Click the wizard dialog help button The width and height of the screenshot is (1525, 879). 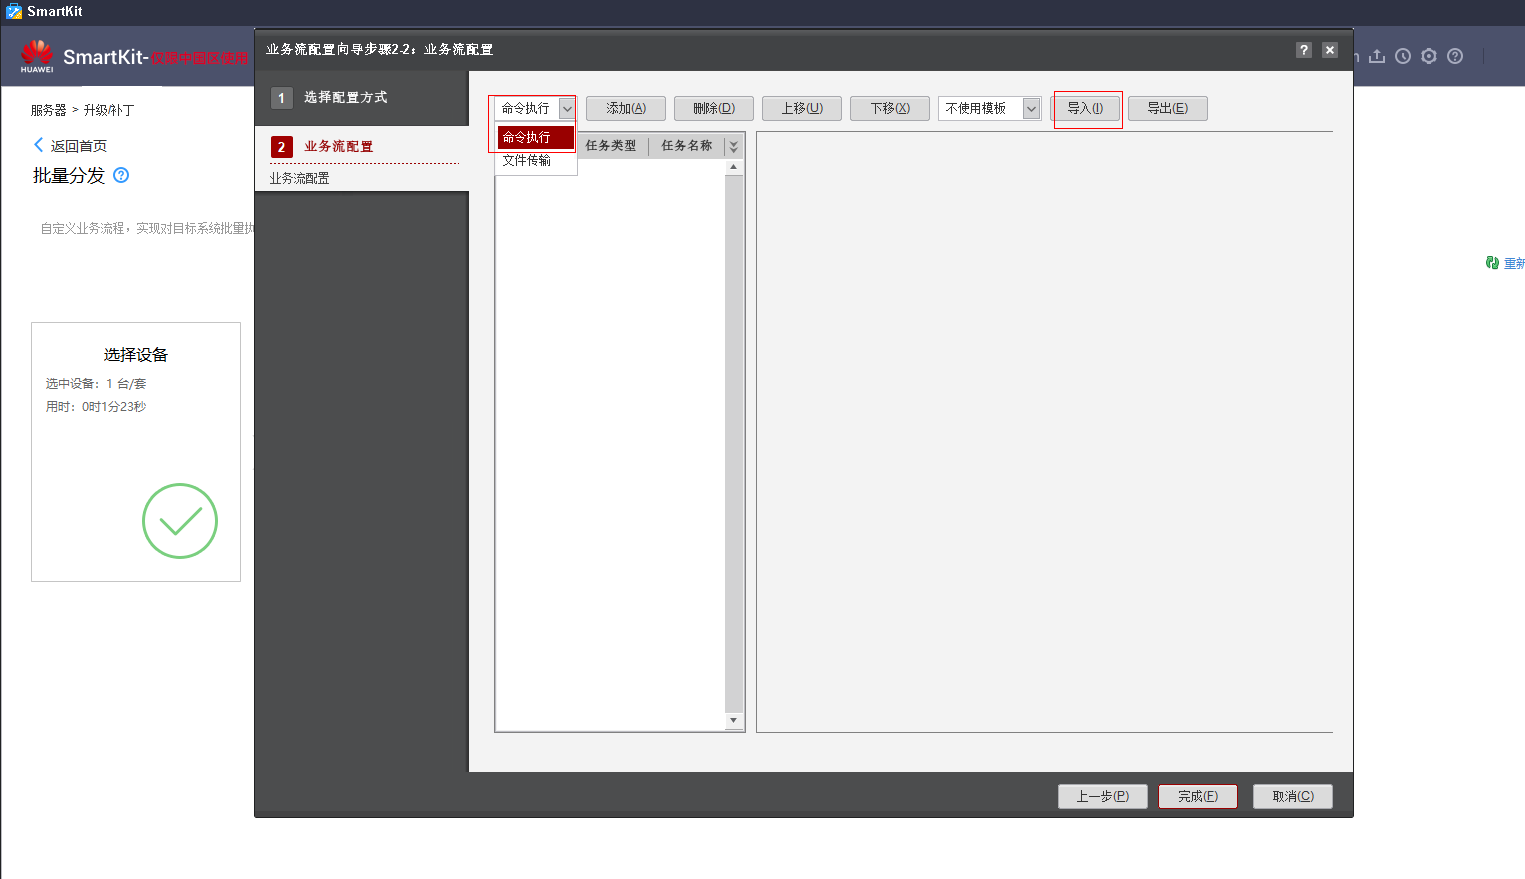1304,50
